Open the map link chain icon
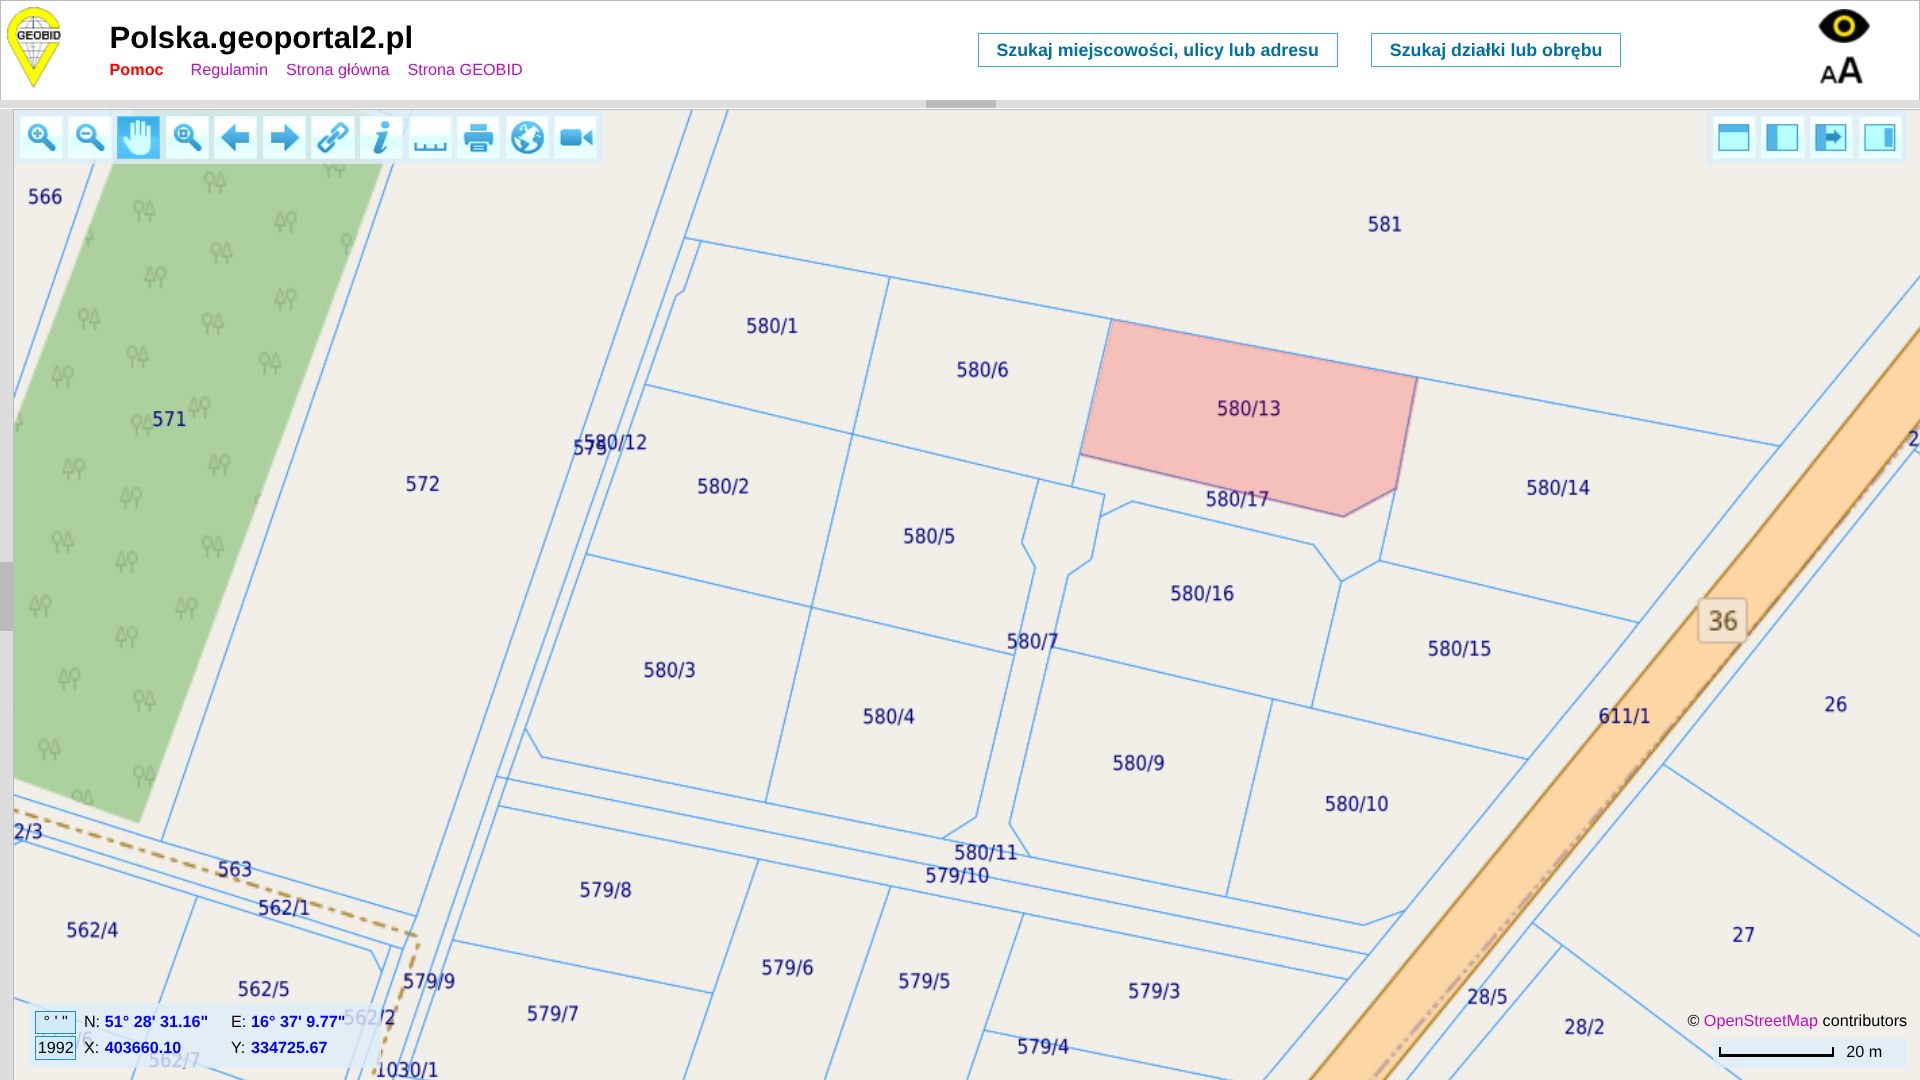The image size is (1920, 1080). (x=333, y=138)
